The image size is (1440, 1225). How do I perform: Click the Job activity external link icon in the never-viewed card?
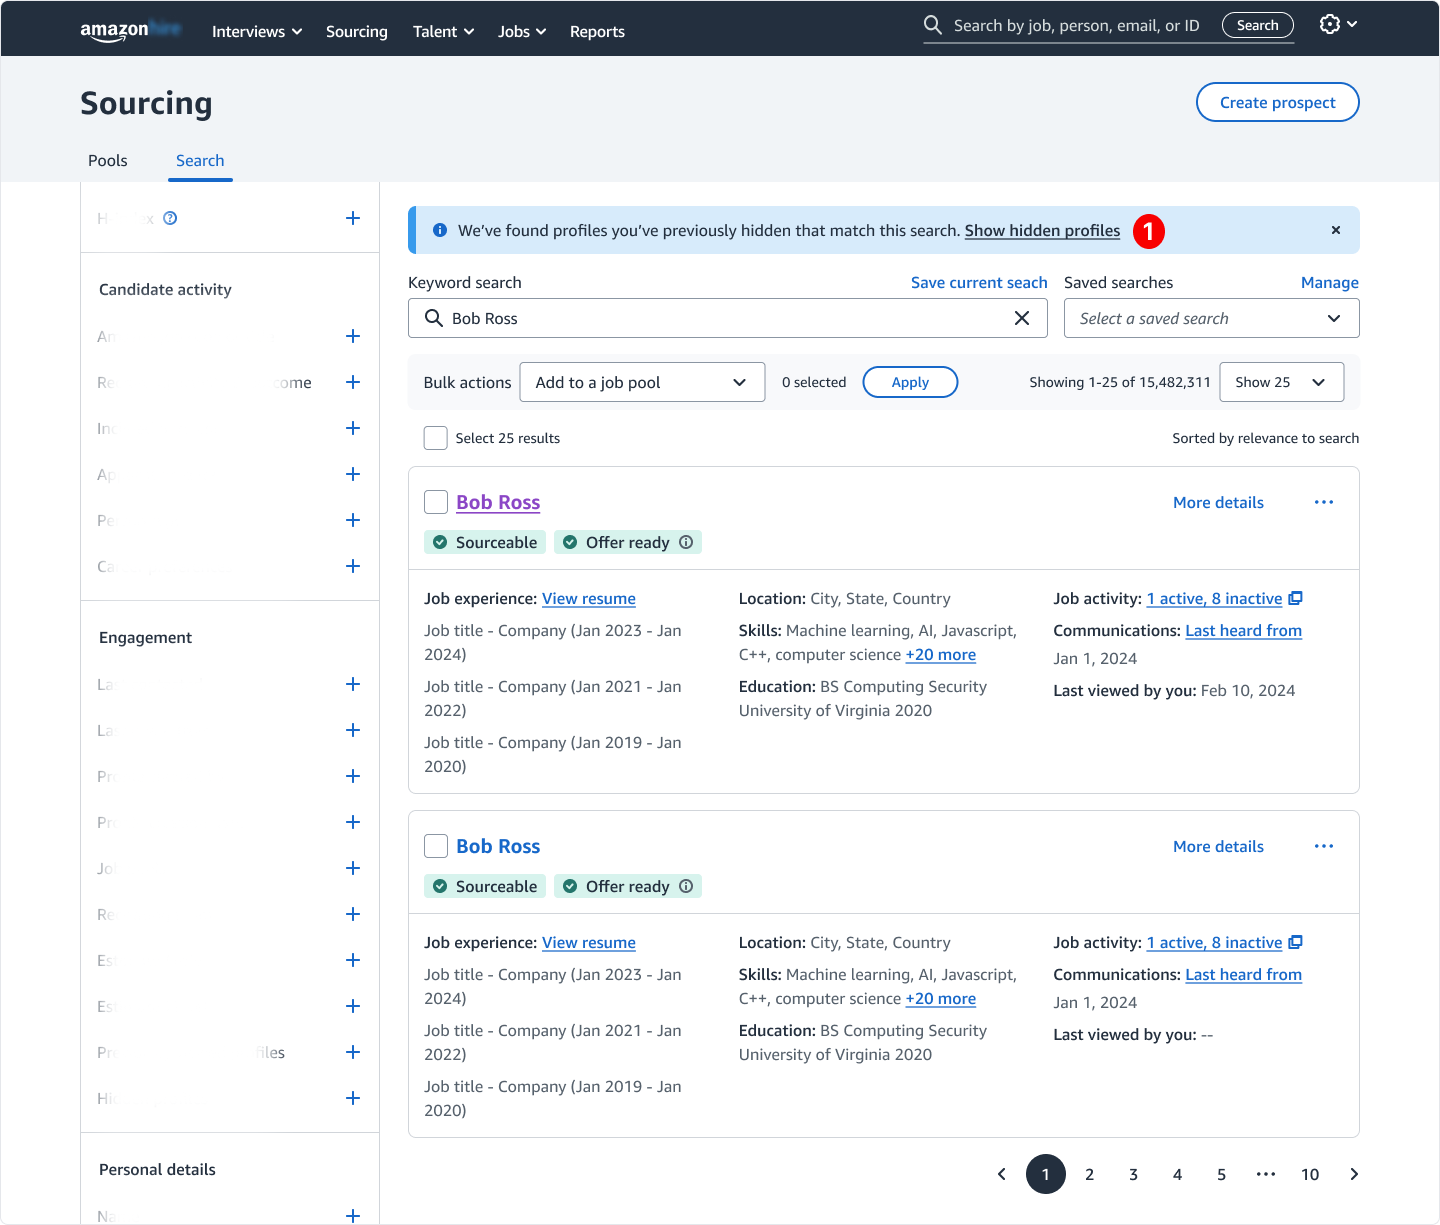[1295, 942]
